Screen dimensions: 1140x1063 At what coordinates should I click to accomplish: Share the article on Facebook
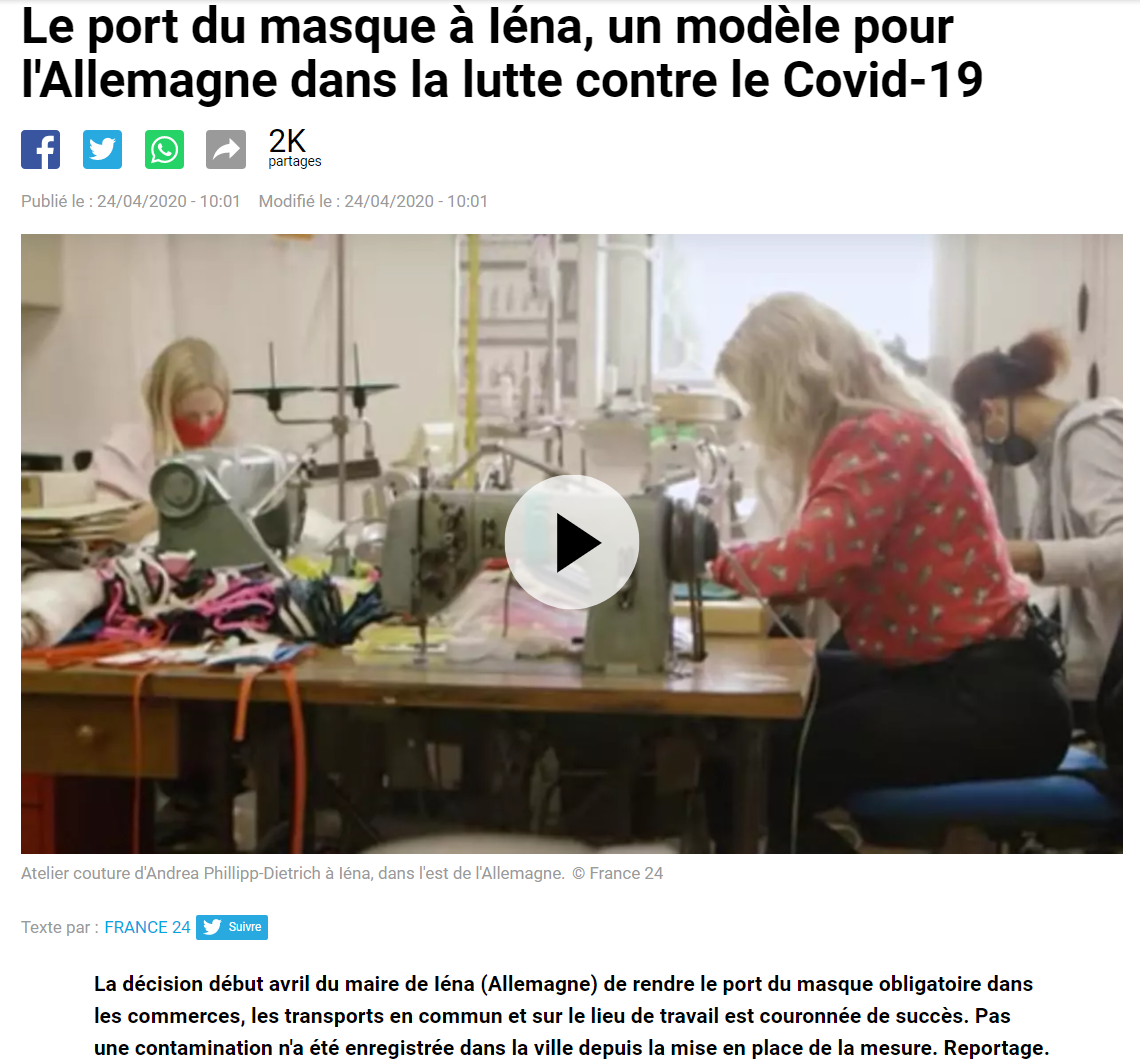tap(41, 150)
